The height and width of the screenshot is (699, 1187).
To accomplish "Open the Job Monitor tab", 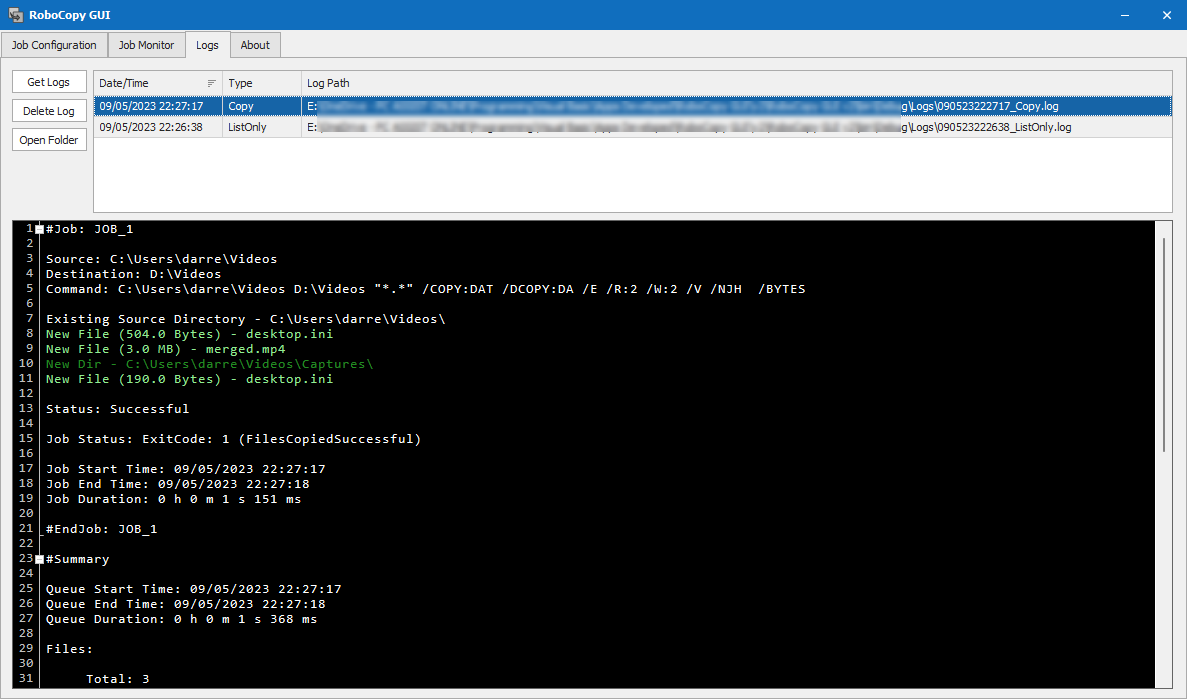I will [146, 45].
